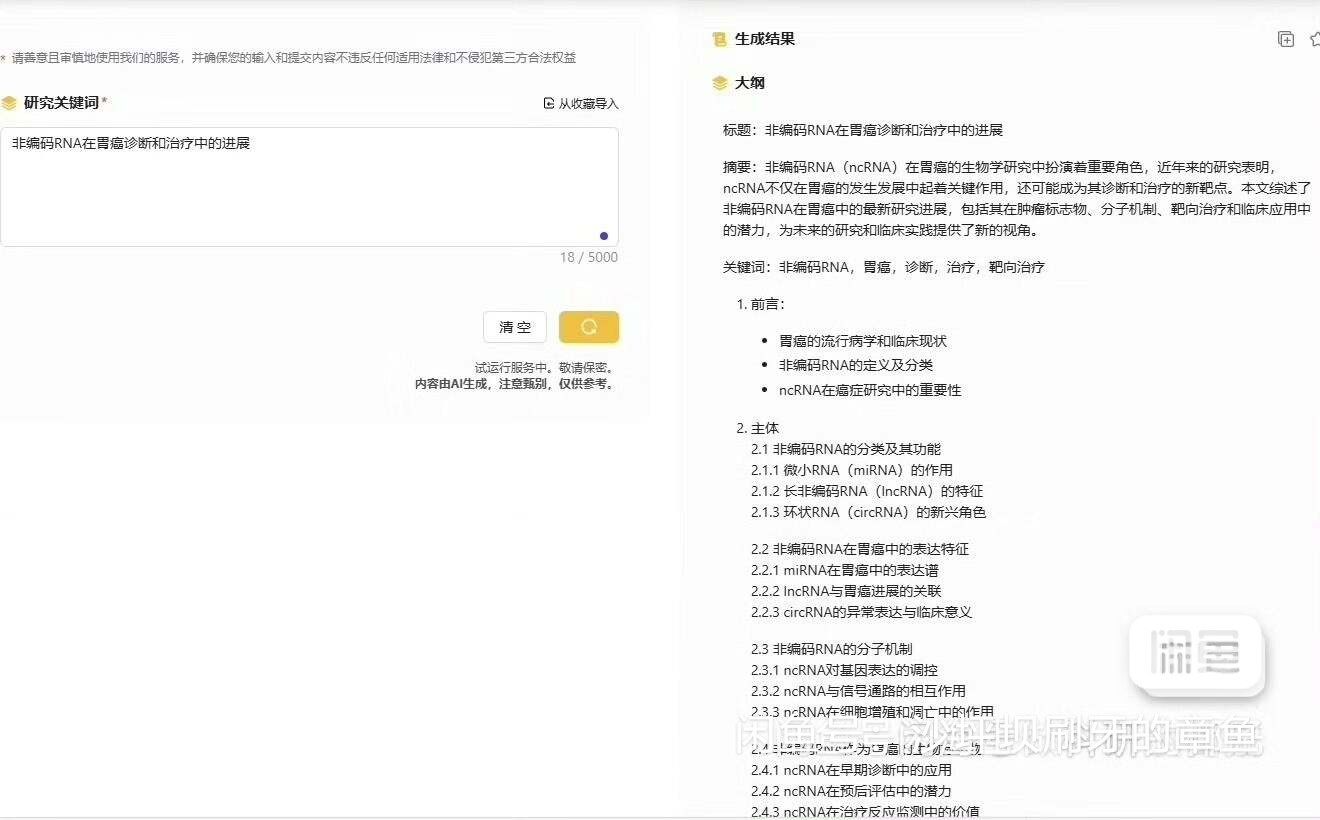Click the 研究关键词 field label

click(x=61, y=103)
